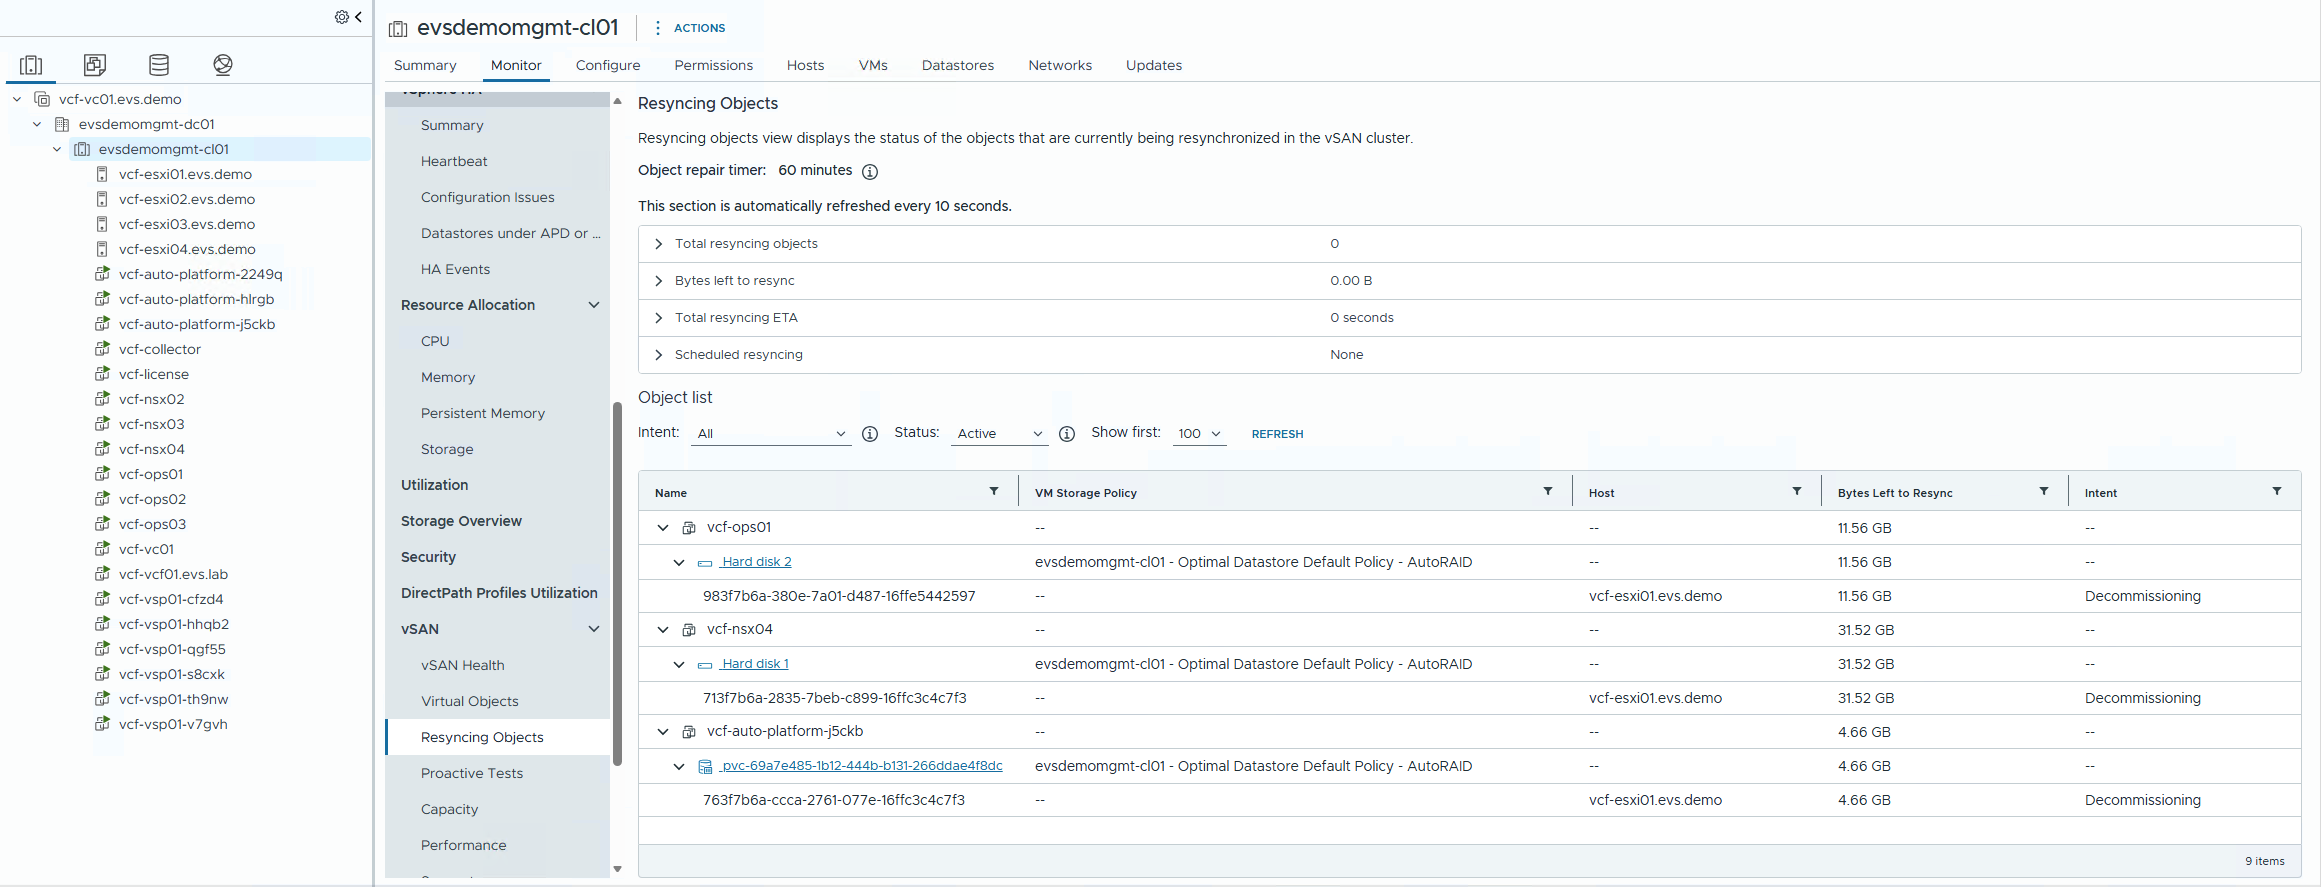Click the VM icon in the vcf-nsx04 table row

(689, 630)
